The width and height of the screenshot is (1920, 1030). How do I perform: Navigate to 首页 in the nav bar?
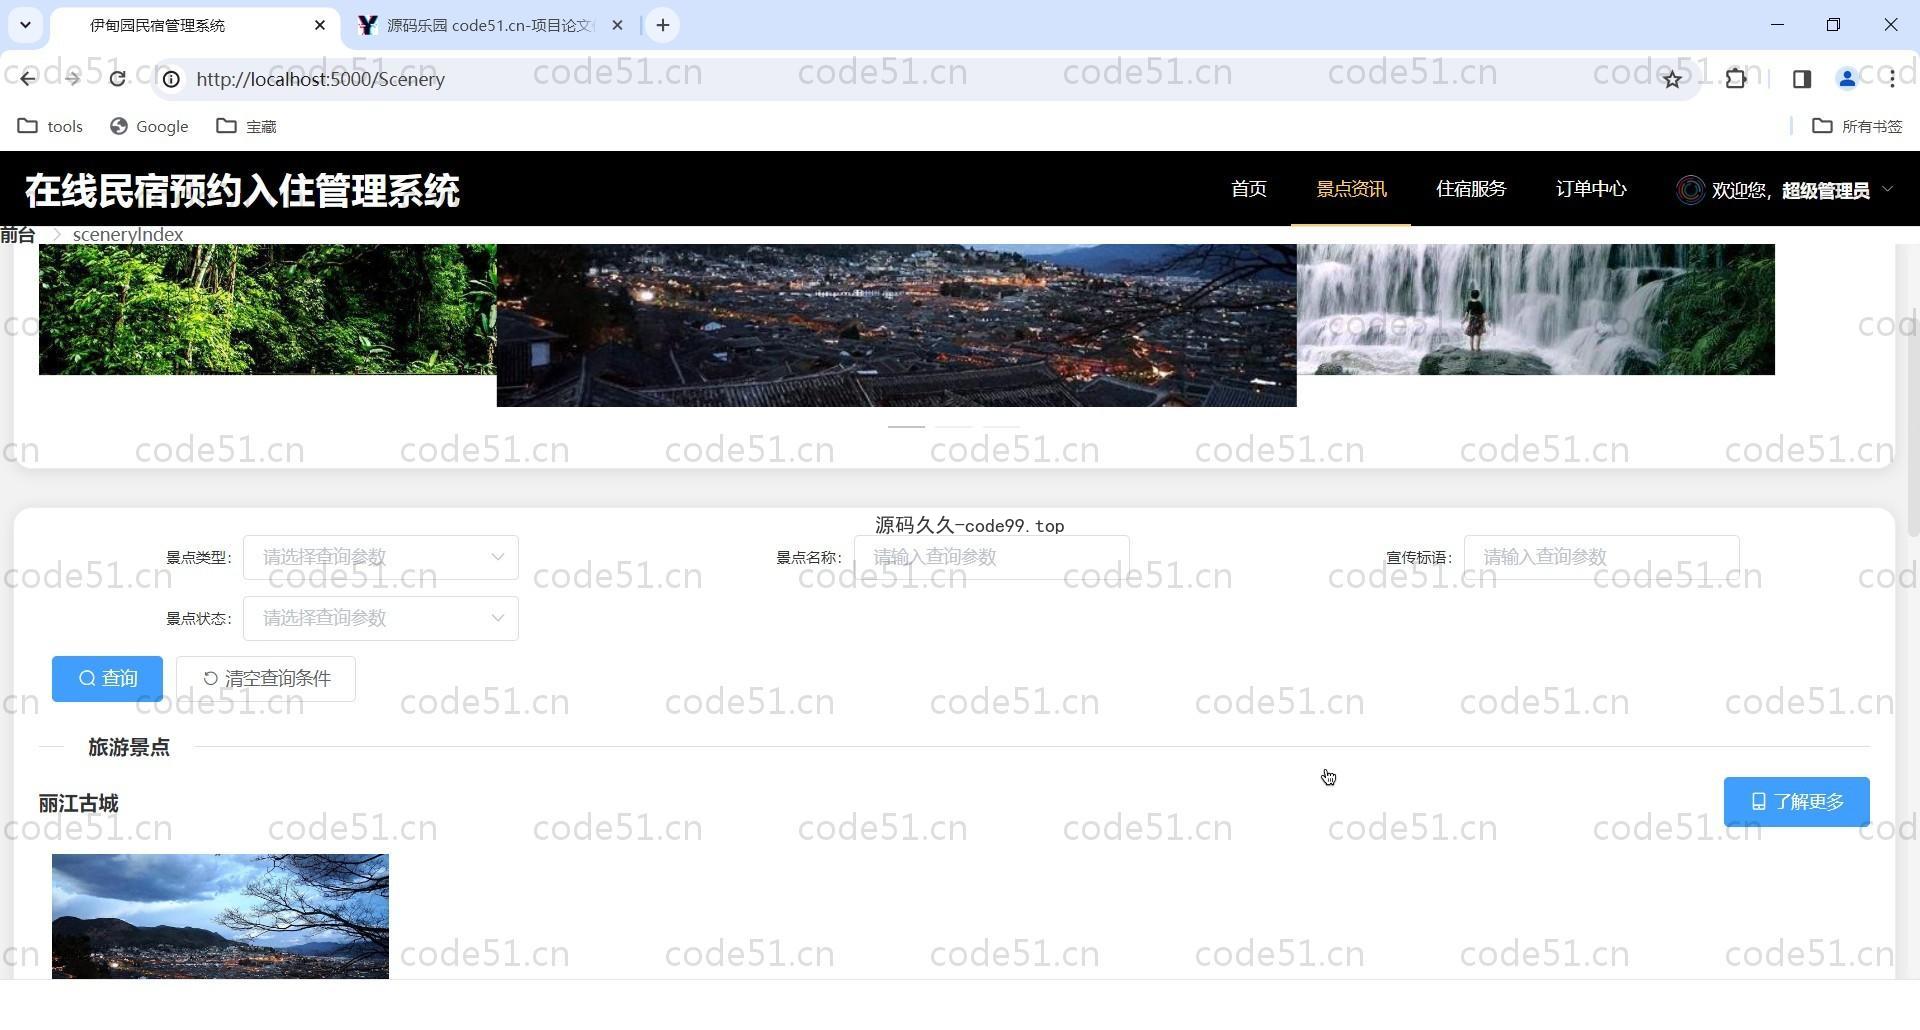point(1249,189)
